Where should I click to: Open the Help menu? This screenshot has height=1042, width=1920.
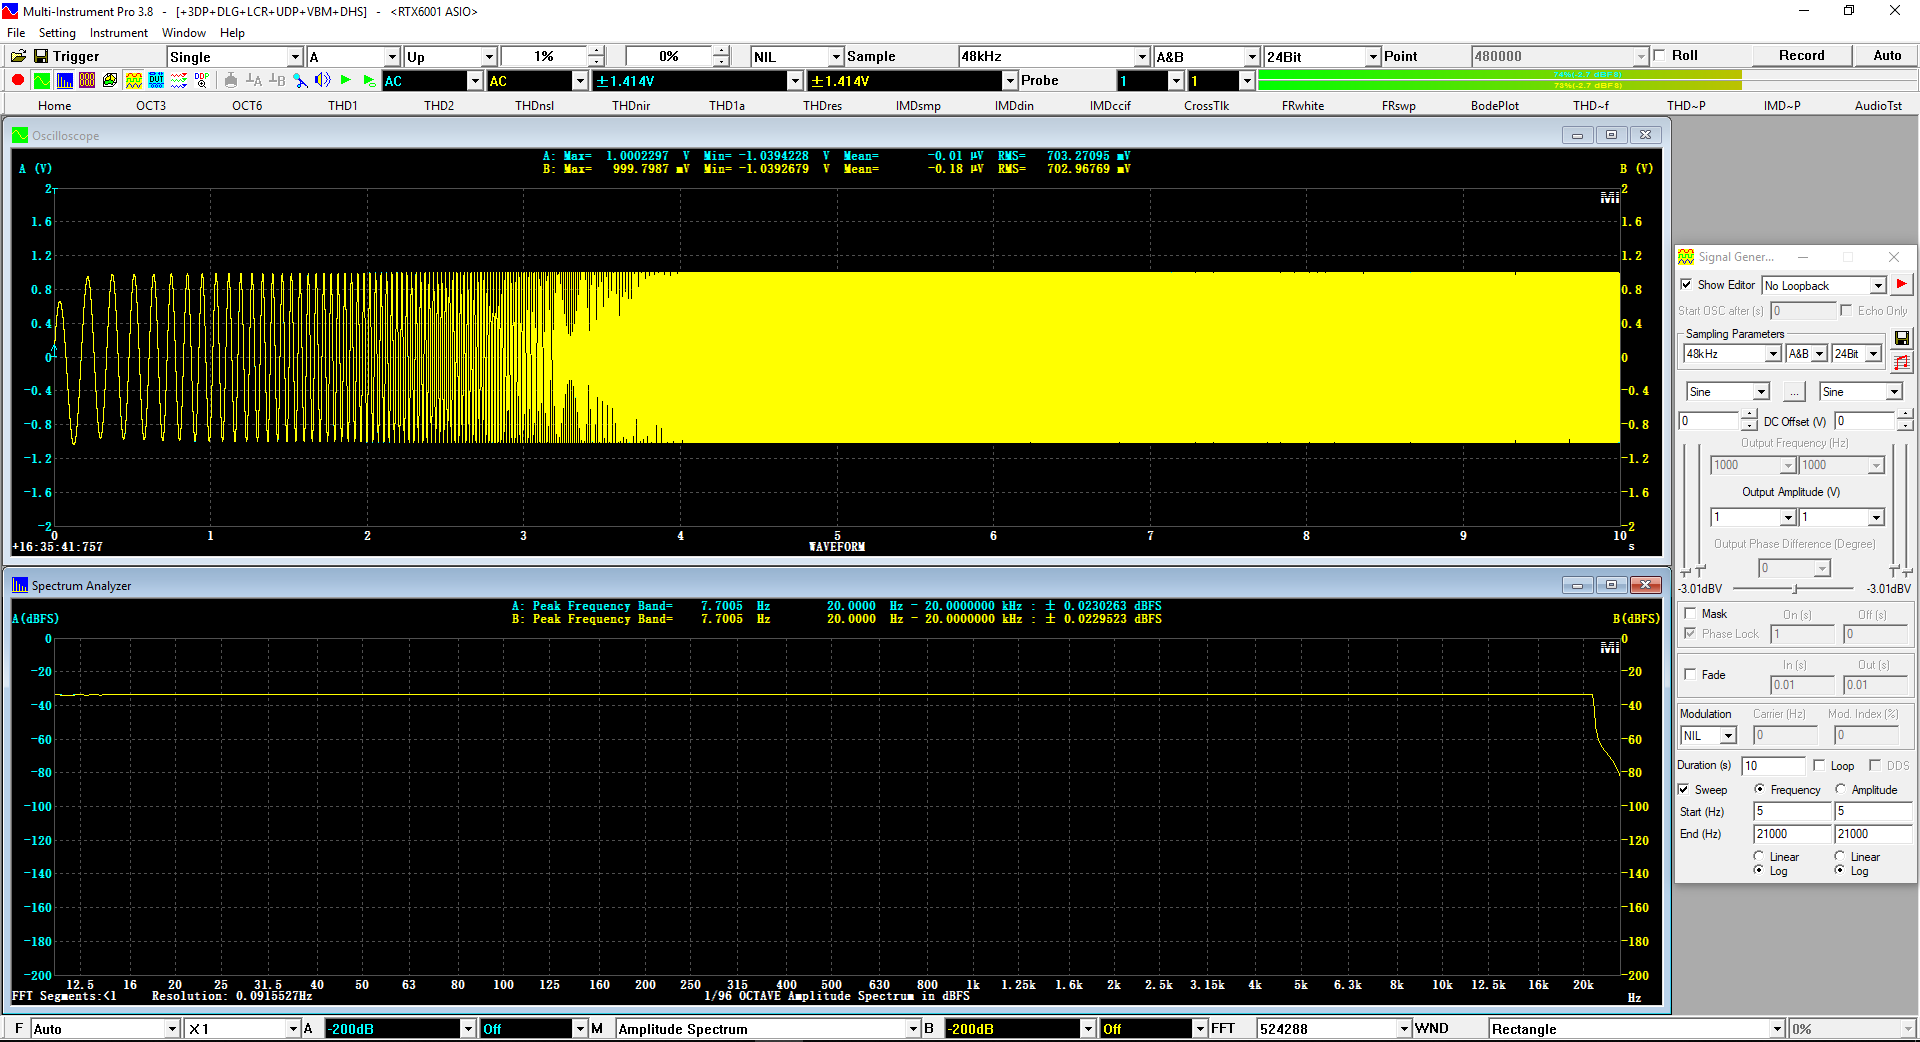click(232, 33)
